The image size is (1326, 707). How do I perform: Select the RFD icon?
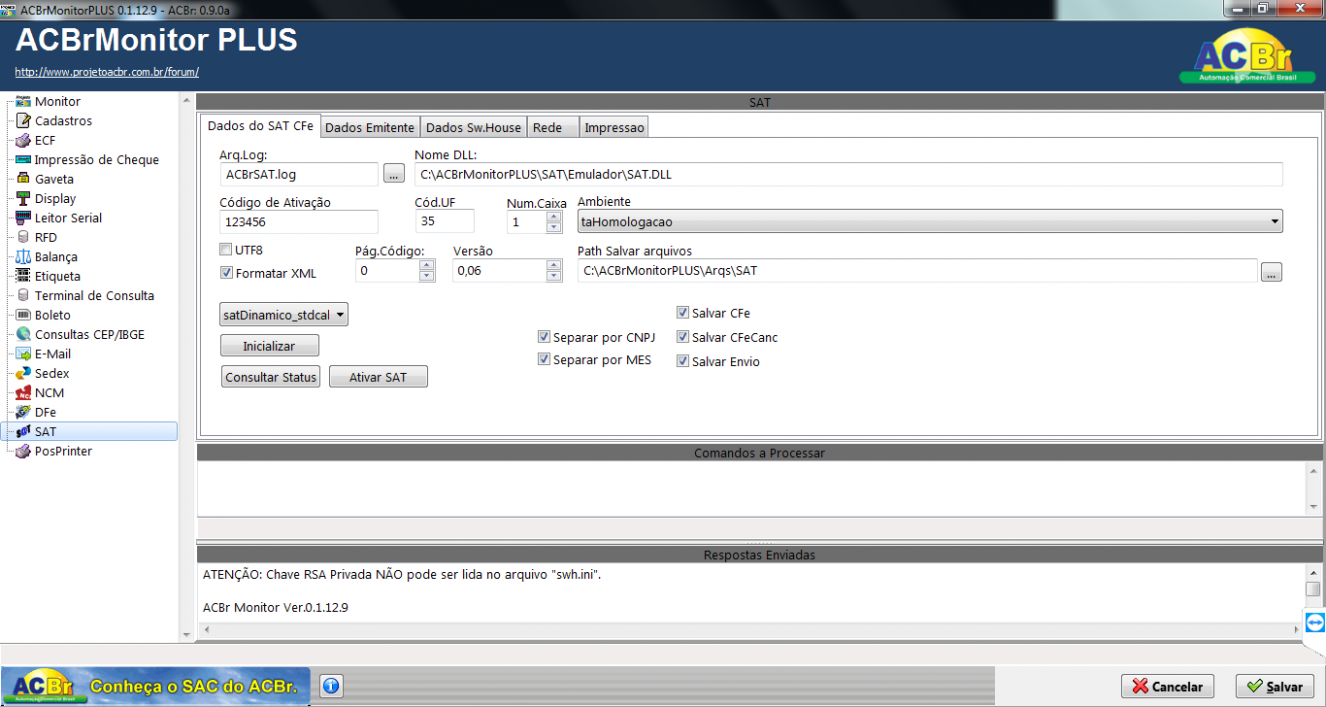tap(23, 238)
